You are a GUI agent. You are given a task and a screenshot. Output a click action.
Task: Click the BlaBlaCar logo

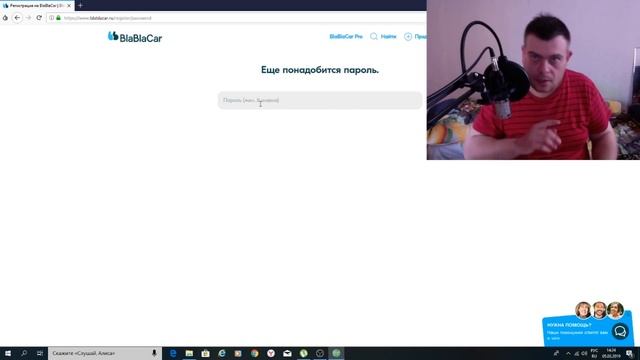pyautogui.click(x=135, y=37)
